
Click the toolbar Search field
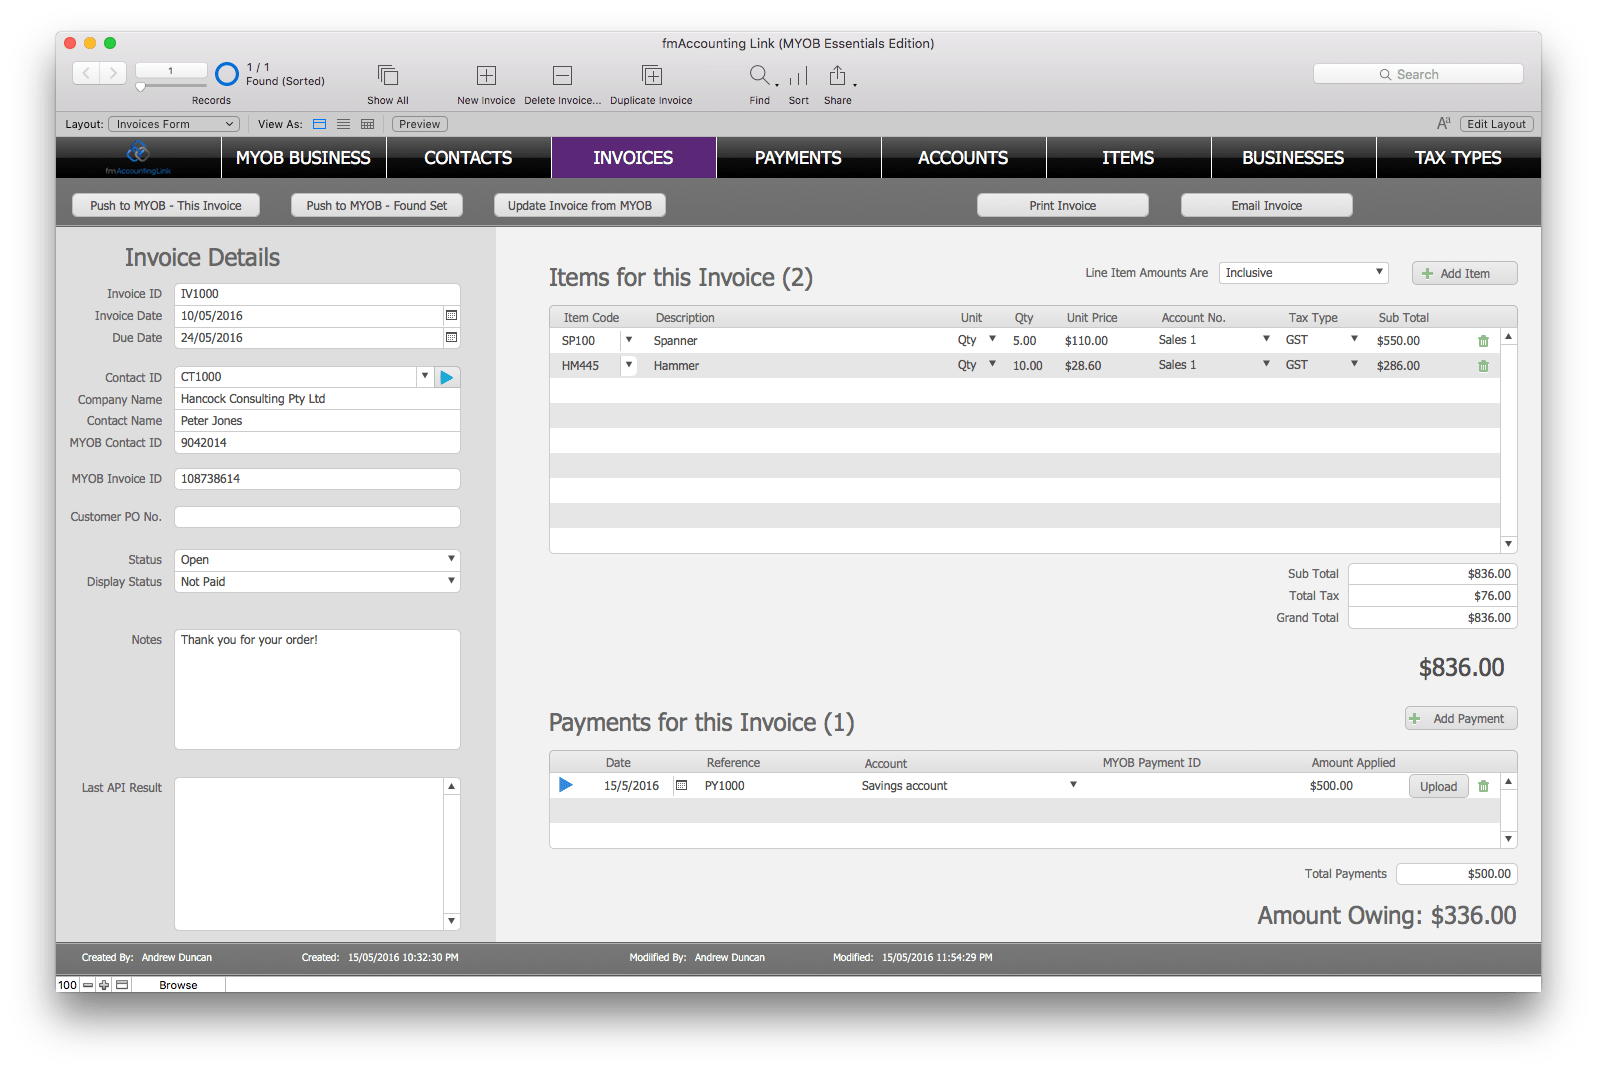pos(1418,74)
